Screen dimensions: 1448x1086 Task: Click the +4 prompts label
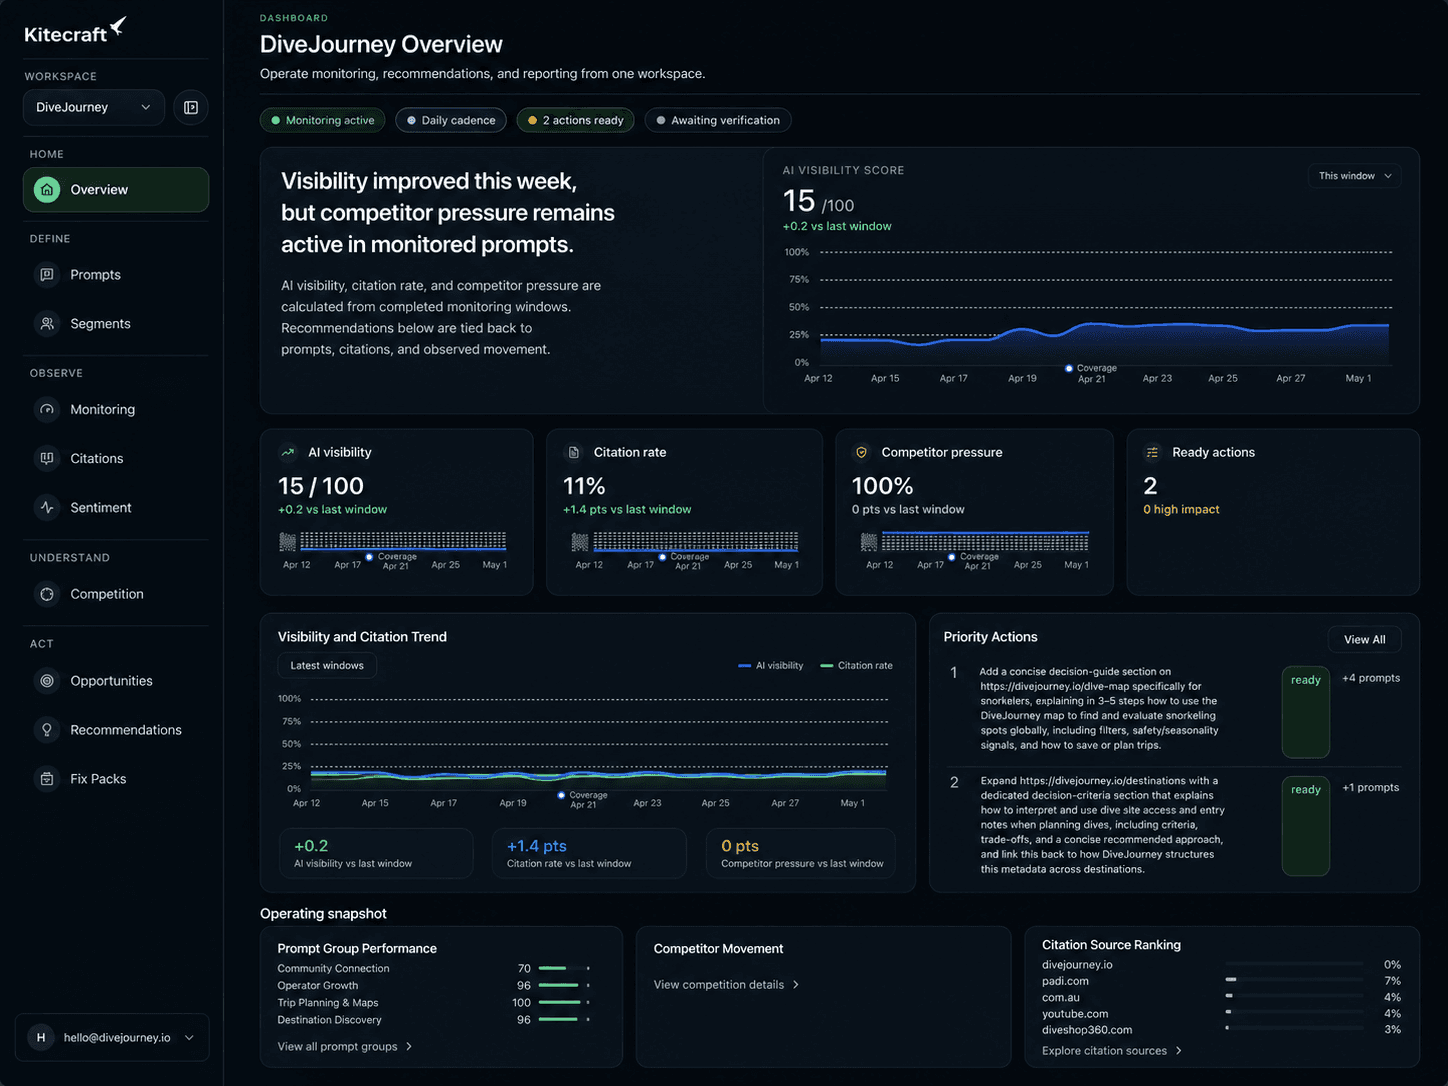1371,679
